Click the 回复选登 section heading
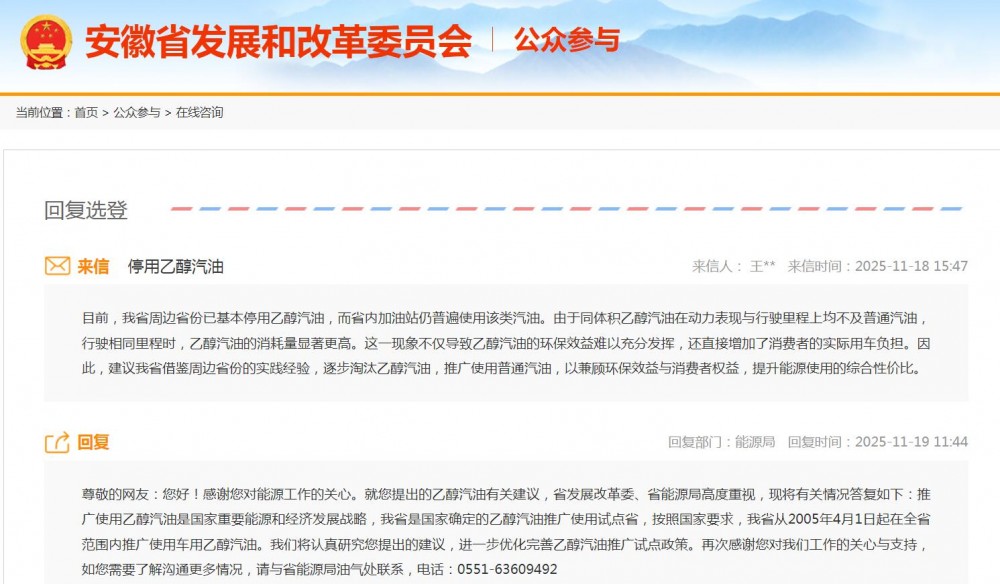 click(86, 210)
